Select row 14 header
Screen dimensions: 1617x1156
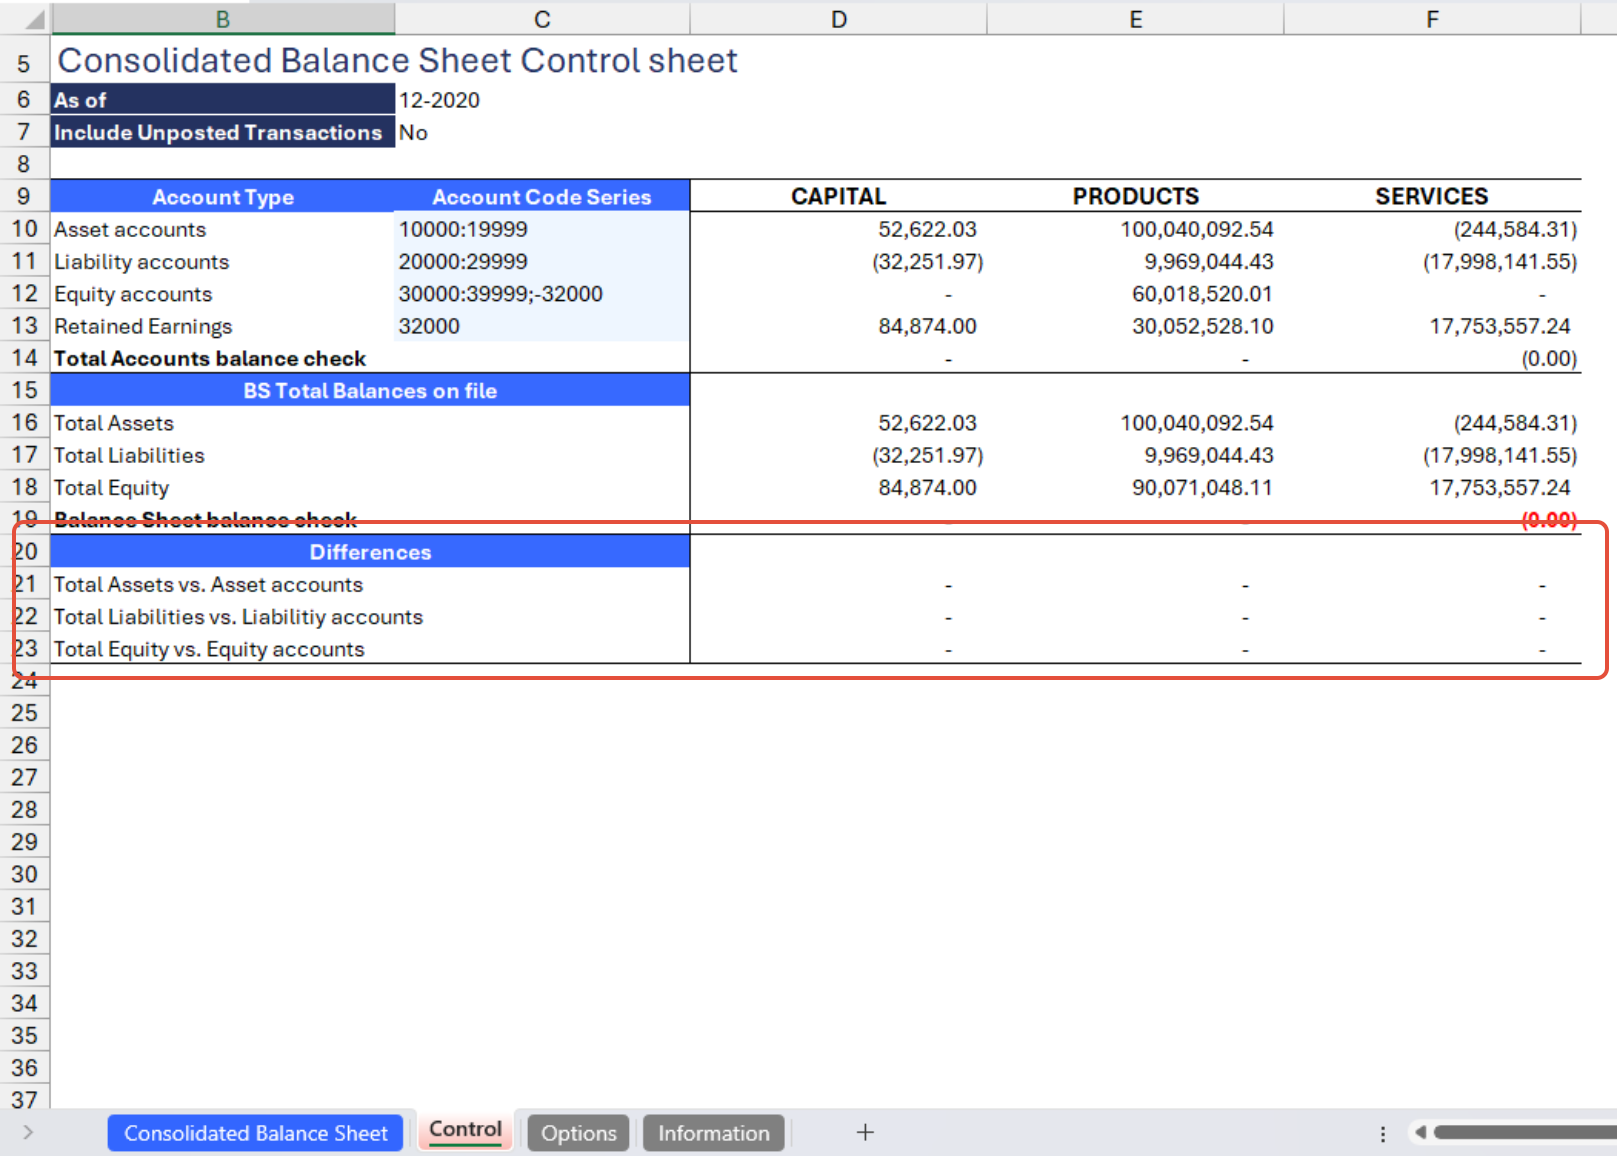tap(24, 358)
